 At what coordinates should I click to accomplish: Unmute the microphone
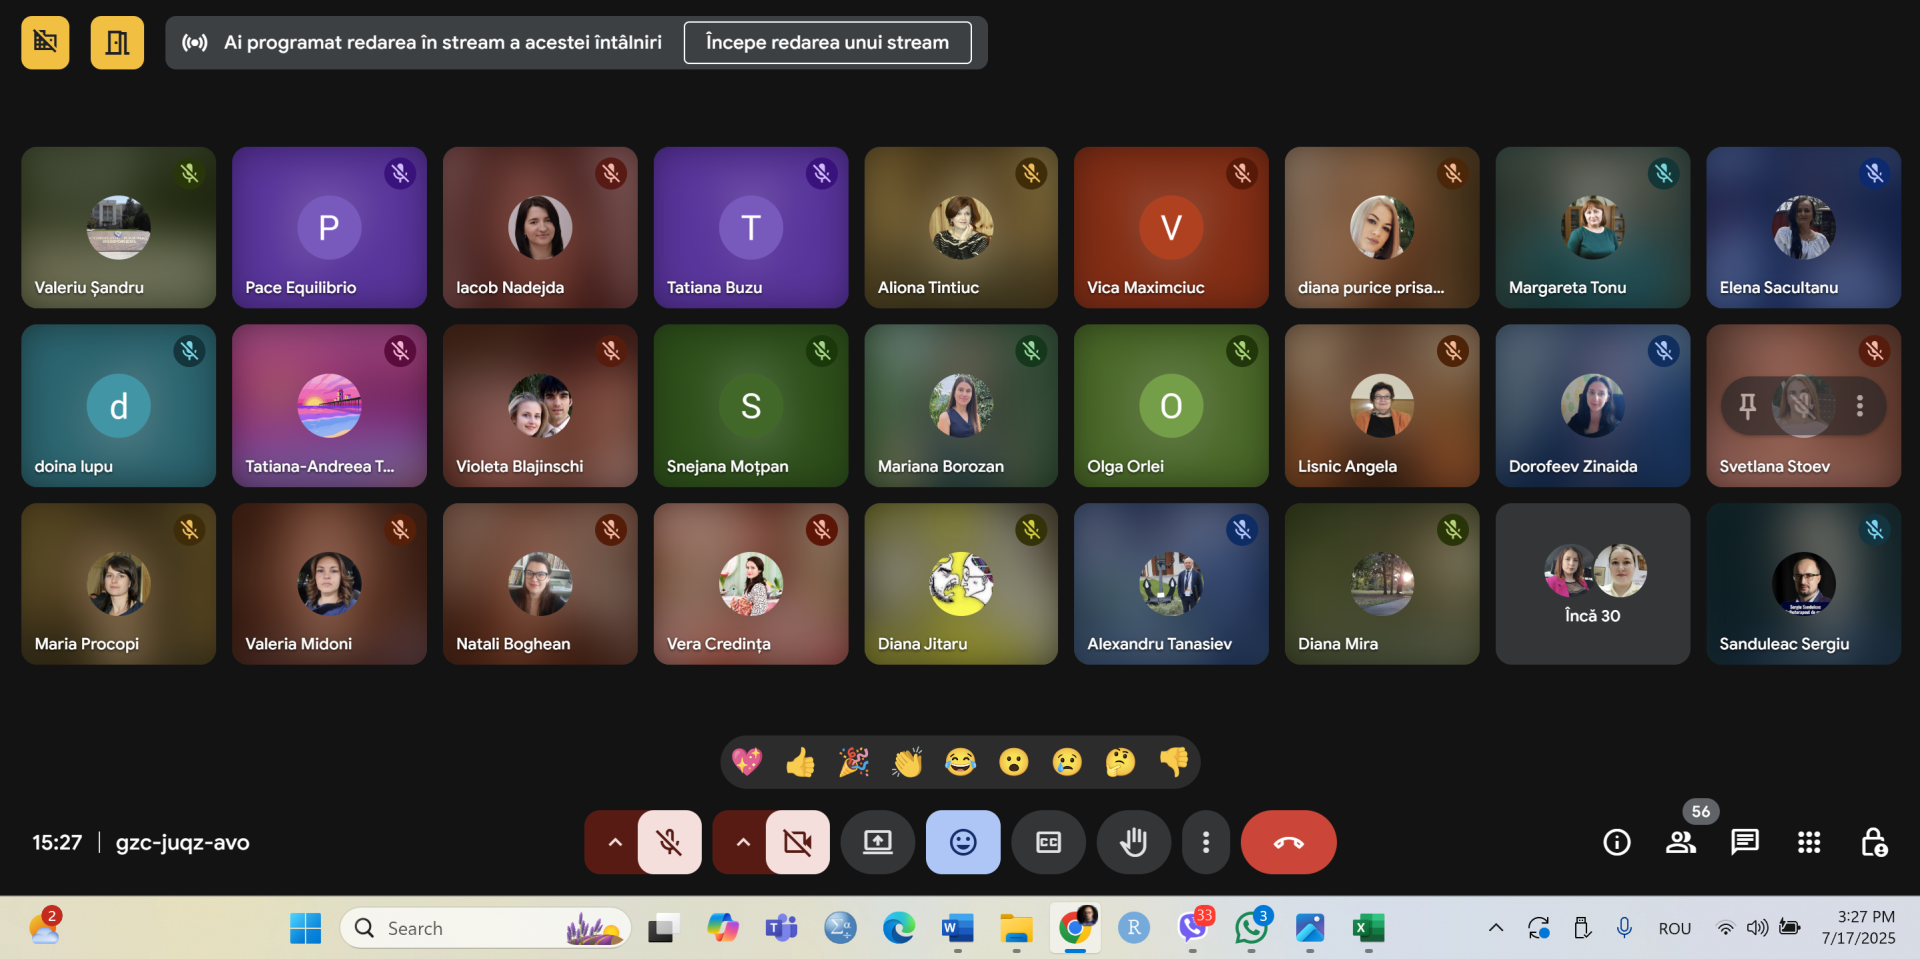point(669,842)
